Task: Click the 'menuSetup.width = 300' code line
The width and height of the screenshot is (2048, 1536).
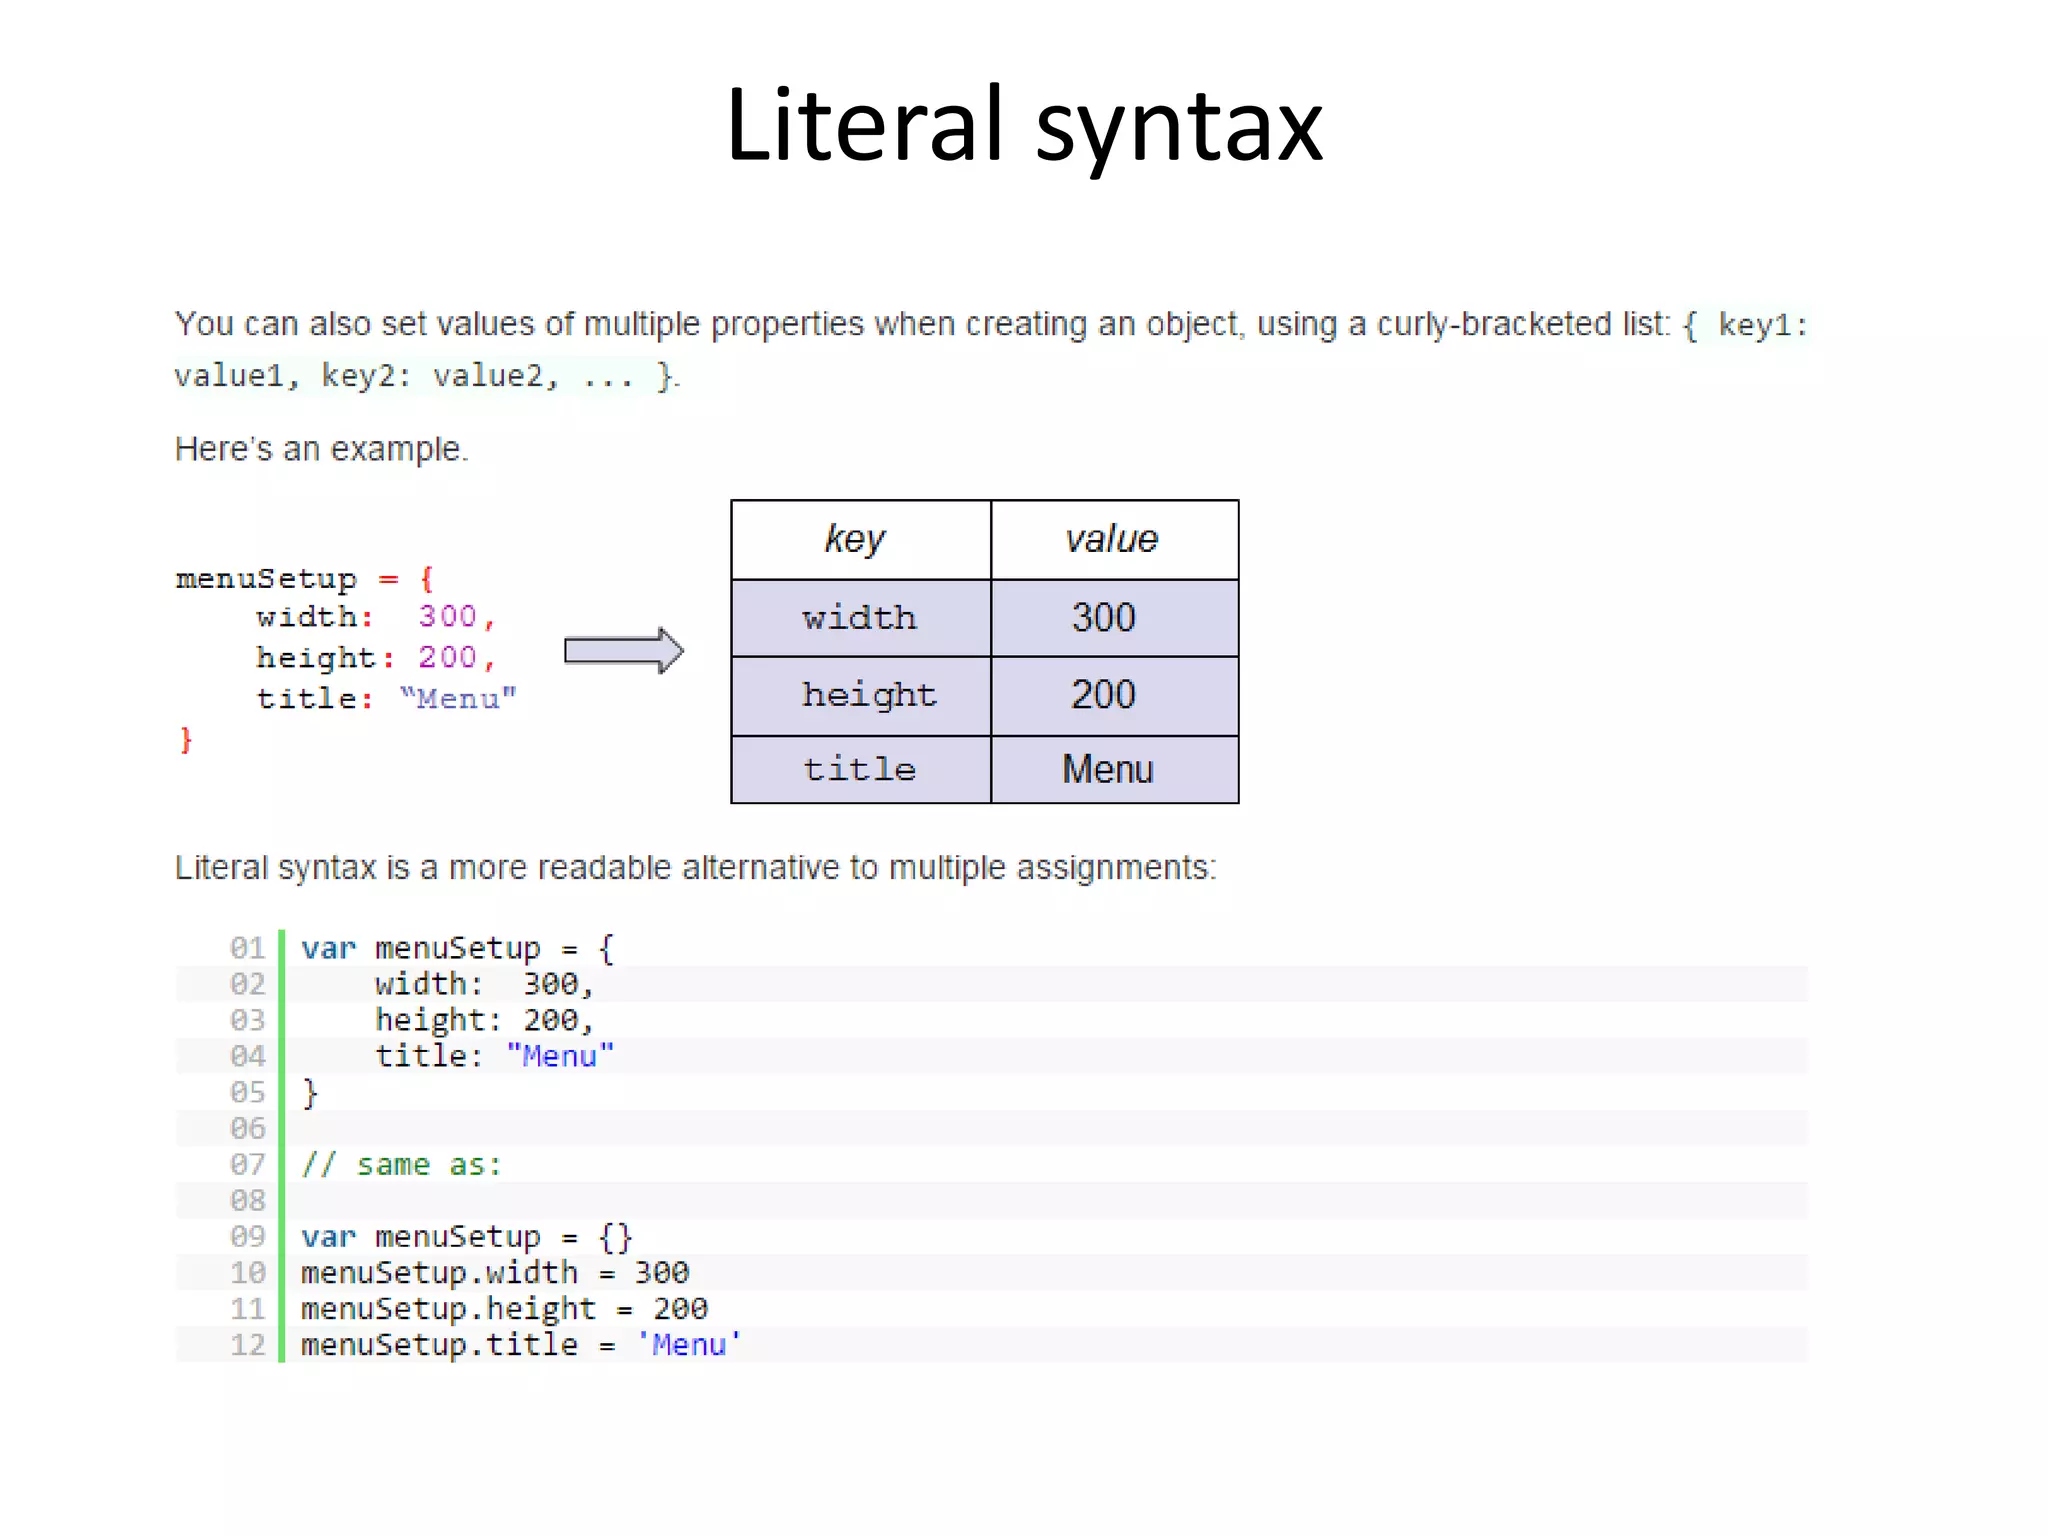Action: 494,1273
